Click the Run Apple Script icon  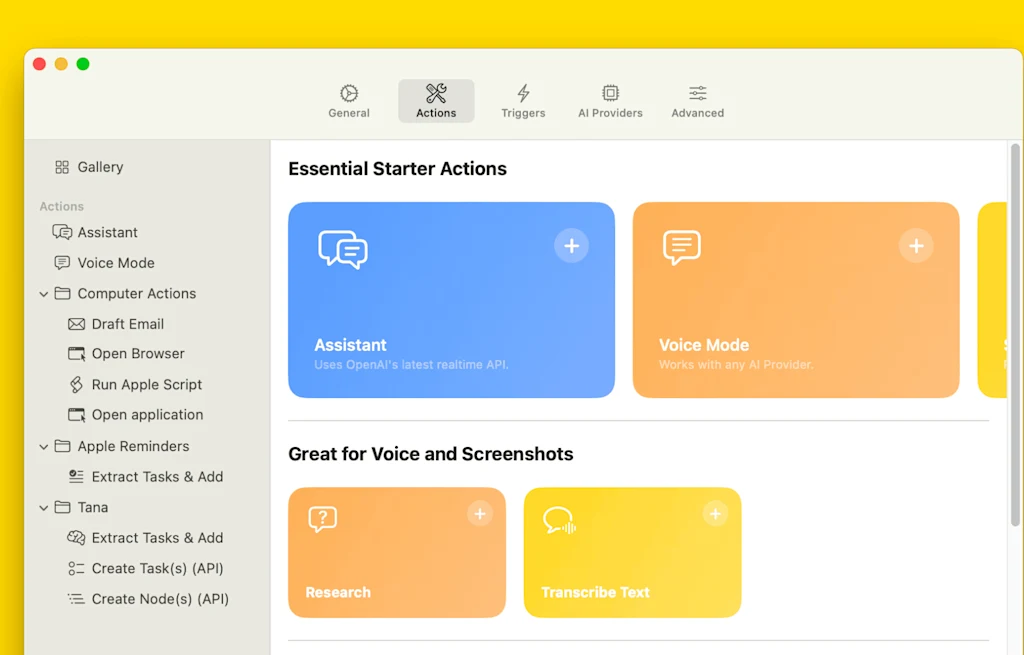click(x=76, y=385)
